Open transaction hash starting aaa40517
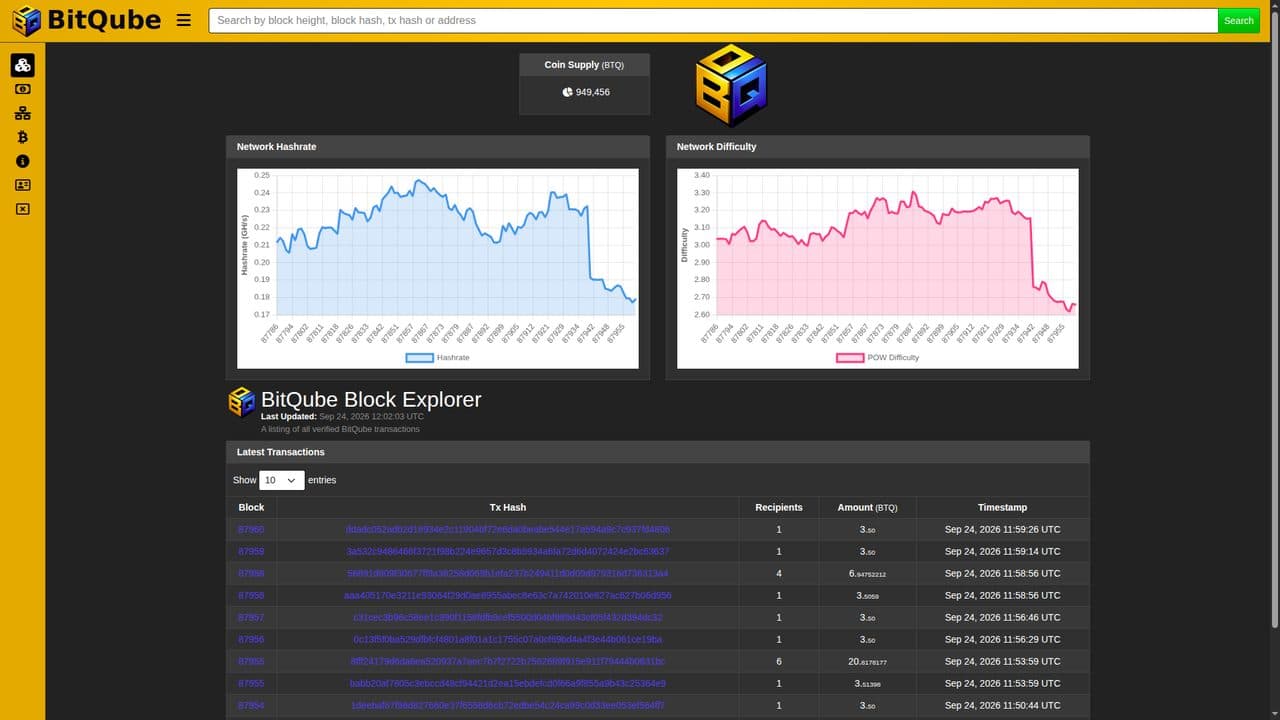This screenshot has height=720, width=1280. tap(507, 595)
